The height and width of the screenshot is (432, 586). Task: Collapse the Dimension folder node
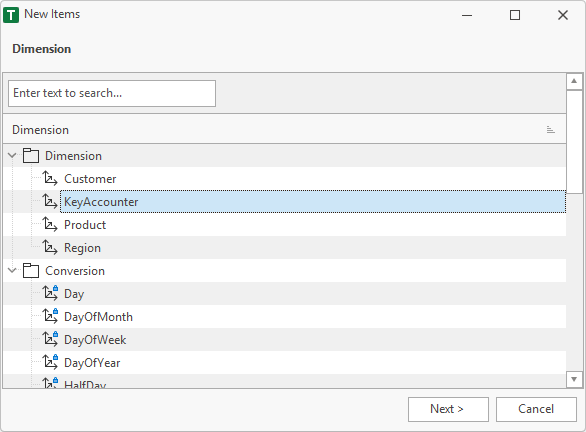(x=12, y=155)
